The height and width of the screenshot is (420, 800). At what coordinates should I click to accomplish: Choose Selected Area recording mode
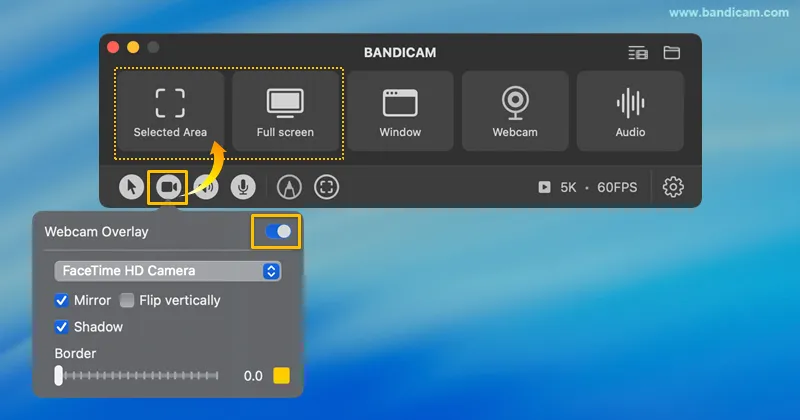[170, 111]
